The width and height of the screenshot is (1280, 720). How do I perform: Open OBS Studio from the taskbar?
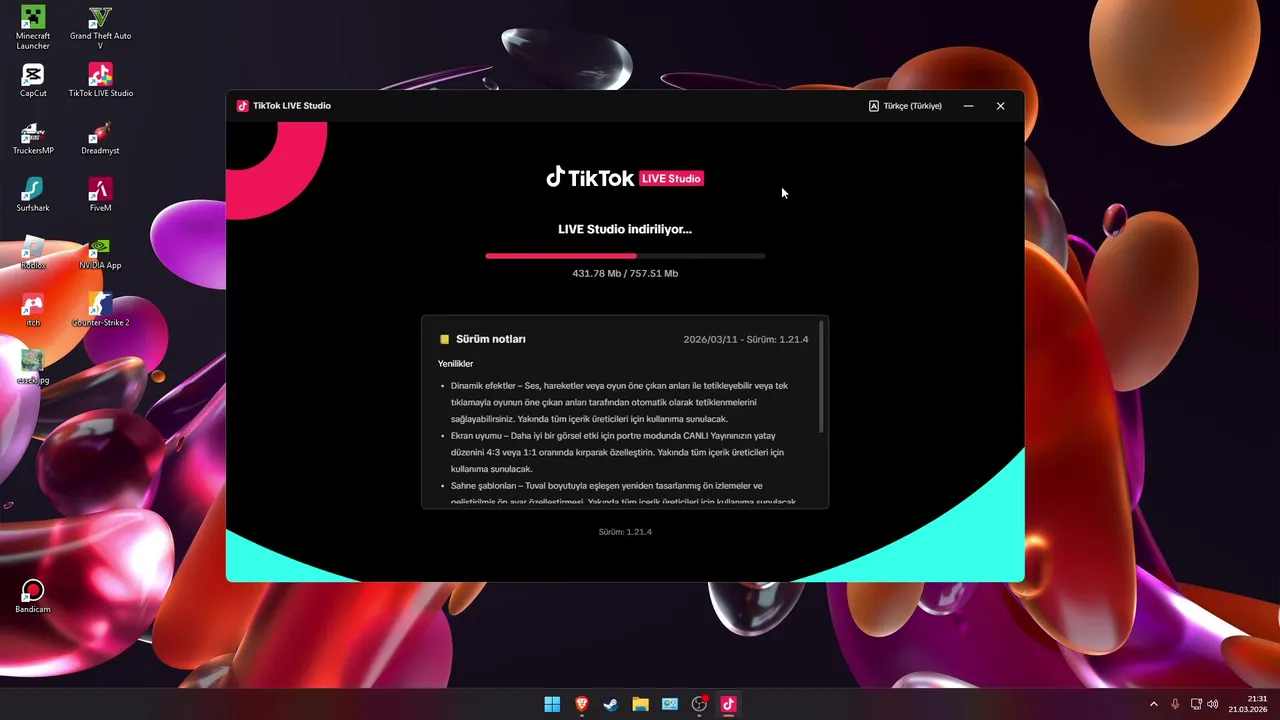pos(699,704)
